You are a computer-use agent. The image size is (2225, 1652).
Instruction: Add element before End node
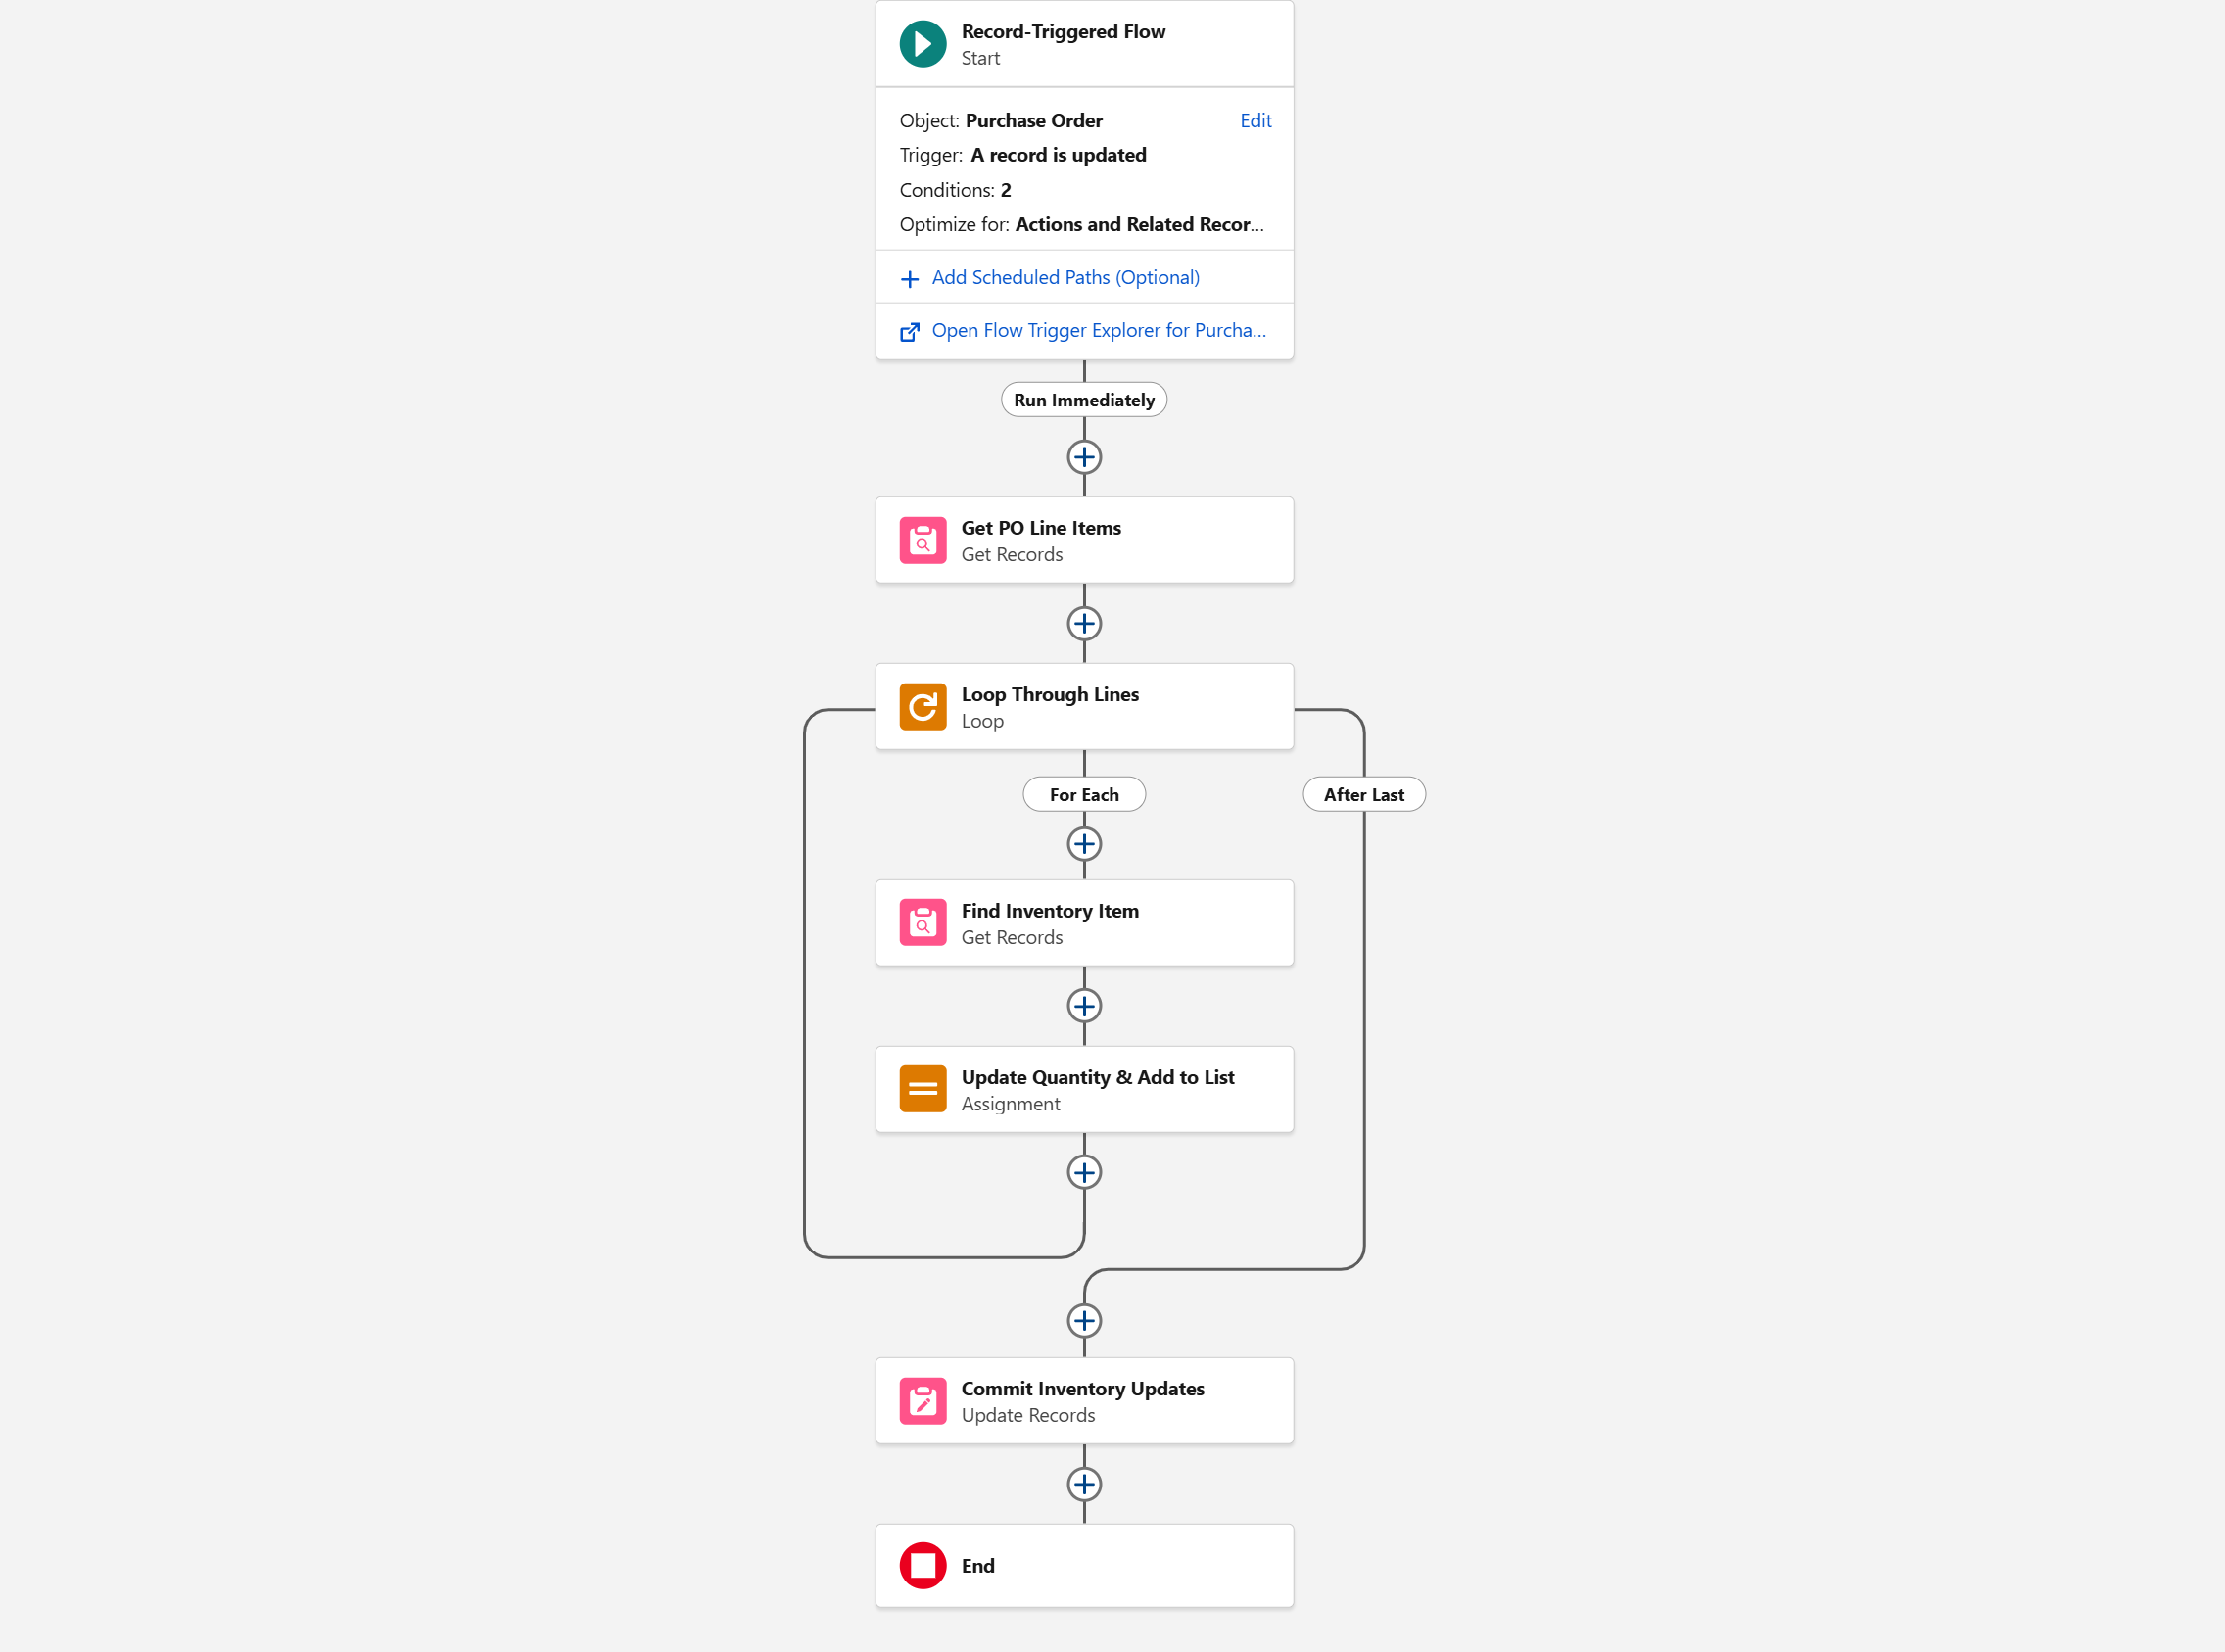(1084, 1485)
